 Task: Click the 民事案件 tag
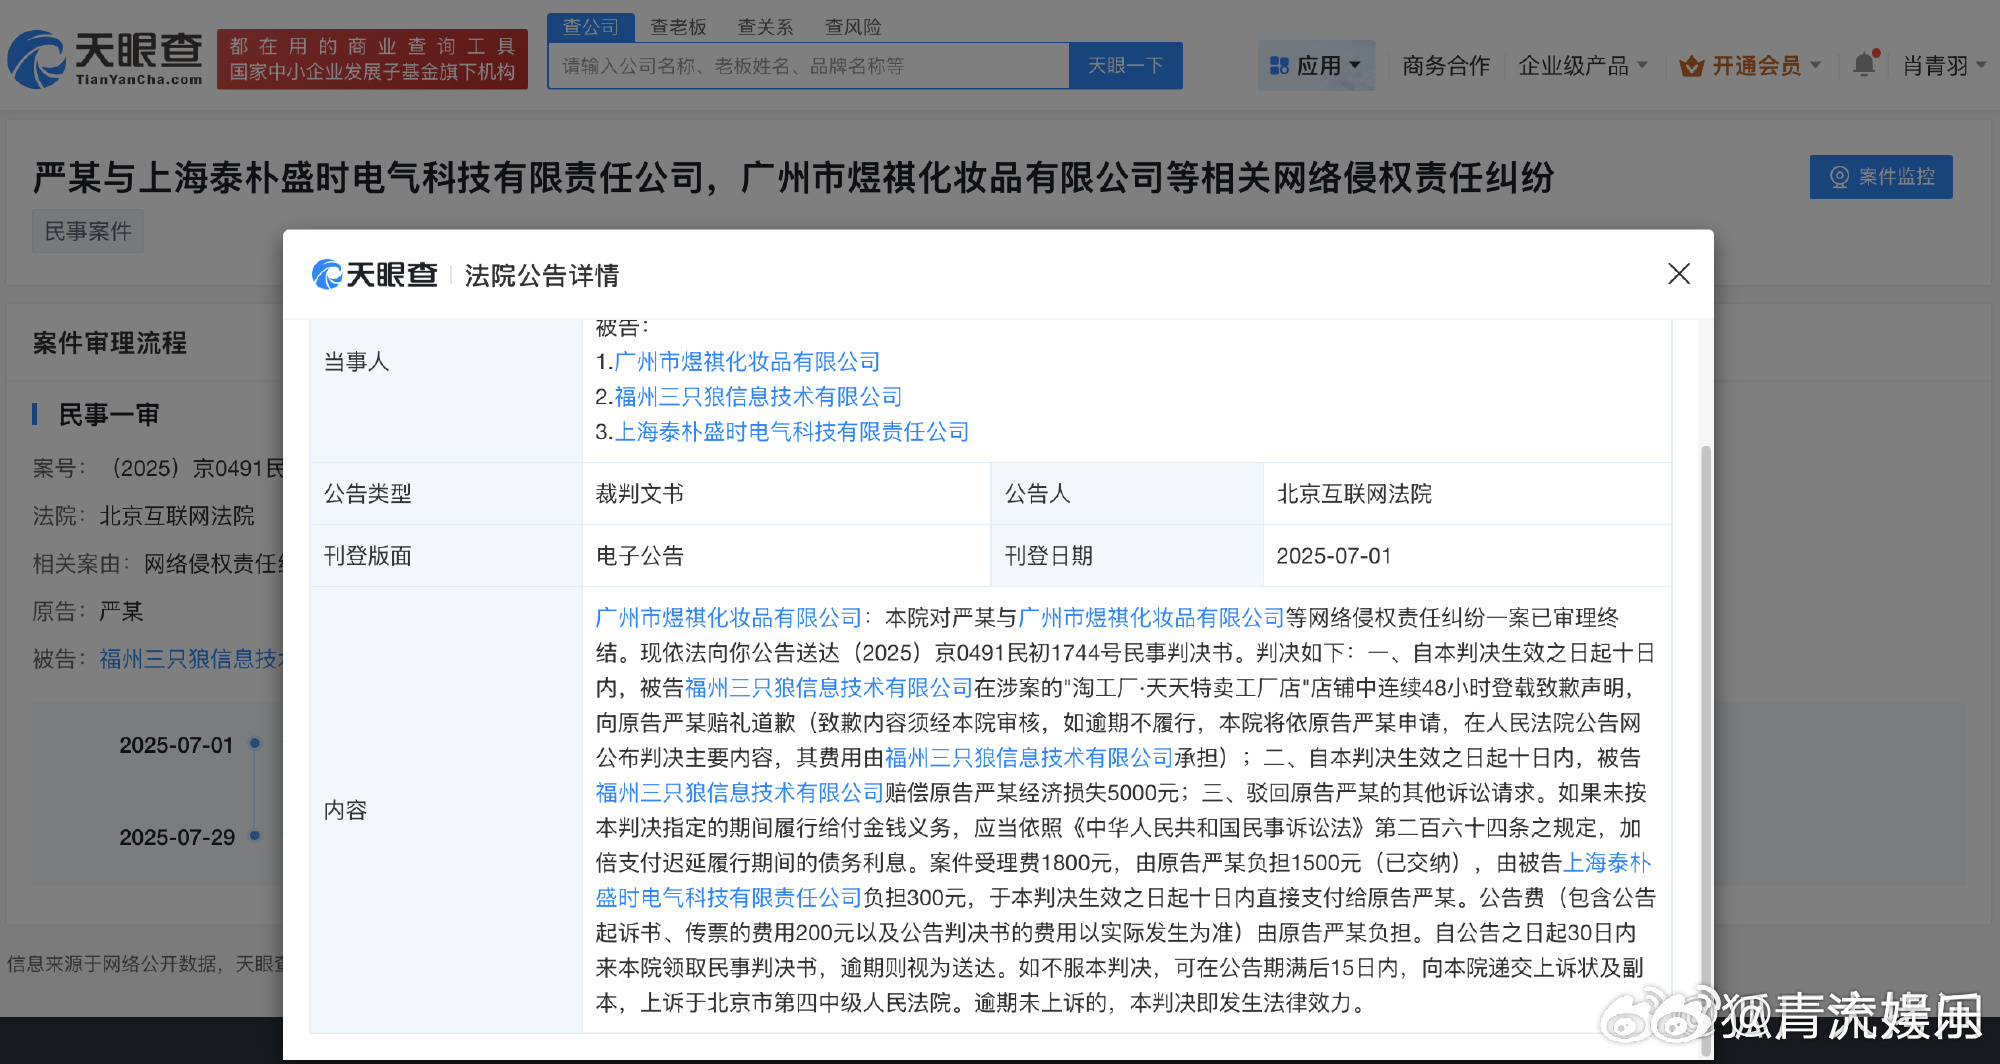tap(88, 231)
